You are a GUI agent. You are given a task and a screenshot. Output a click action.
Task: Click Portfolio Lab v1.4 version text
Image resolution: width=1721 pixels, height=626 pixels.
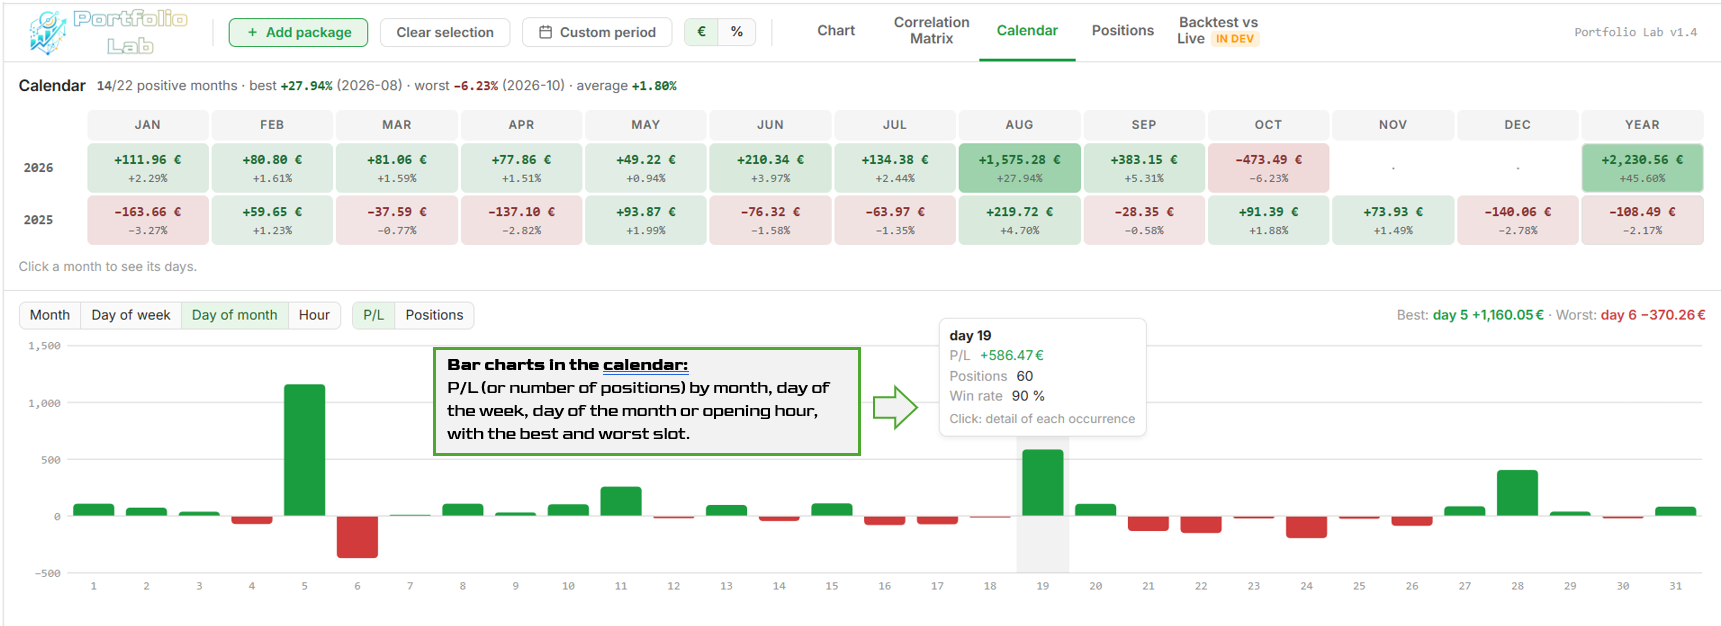pos(1635,32)
